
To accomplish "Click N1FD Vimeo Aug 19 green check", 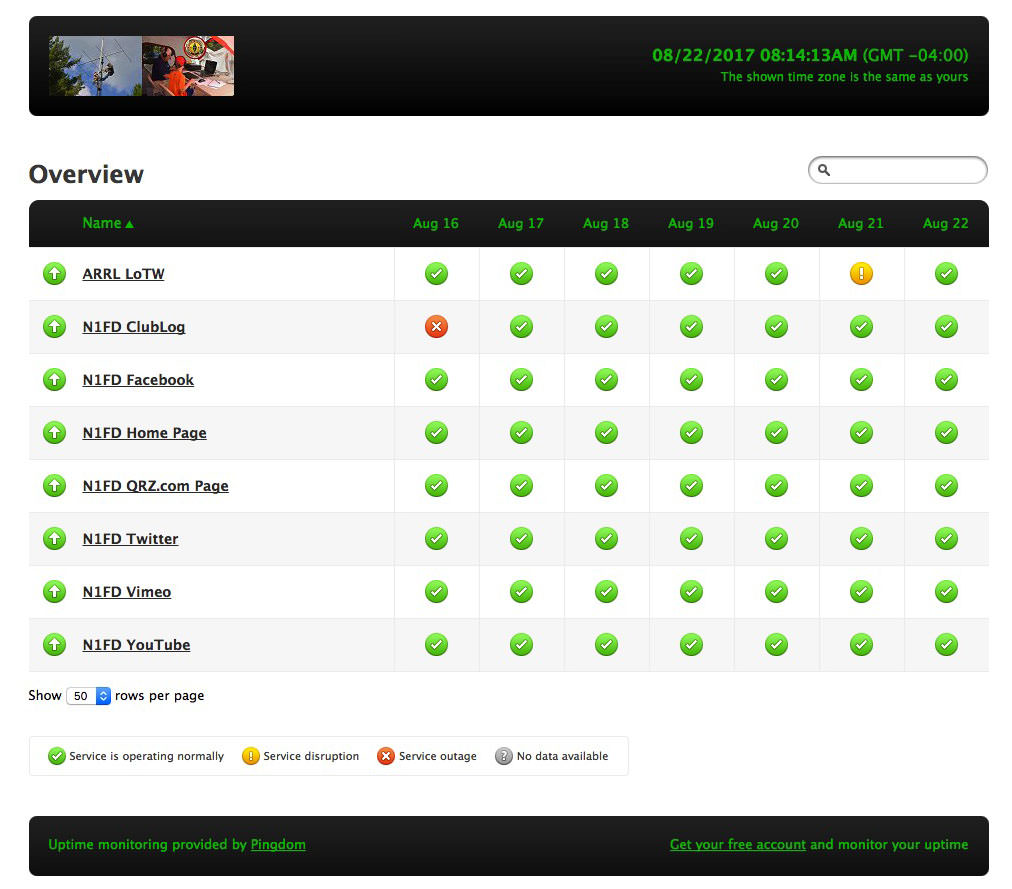I will (x=691, y=591).
